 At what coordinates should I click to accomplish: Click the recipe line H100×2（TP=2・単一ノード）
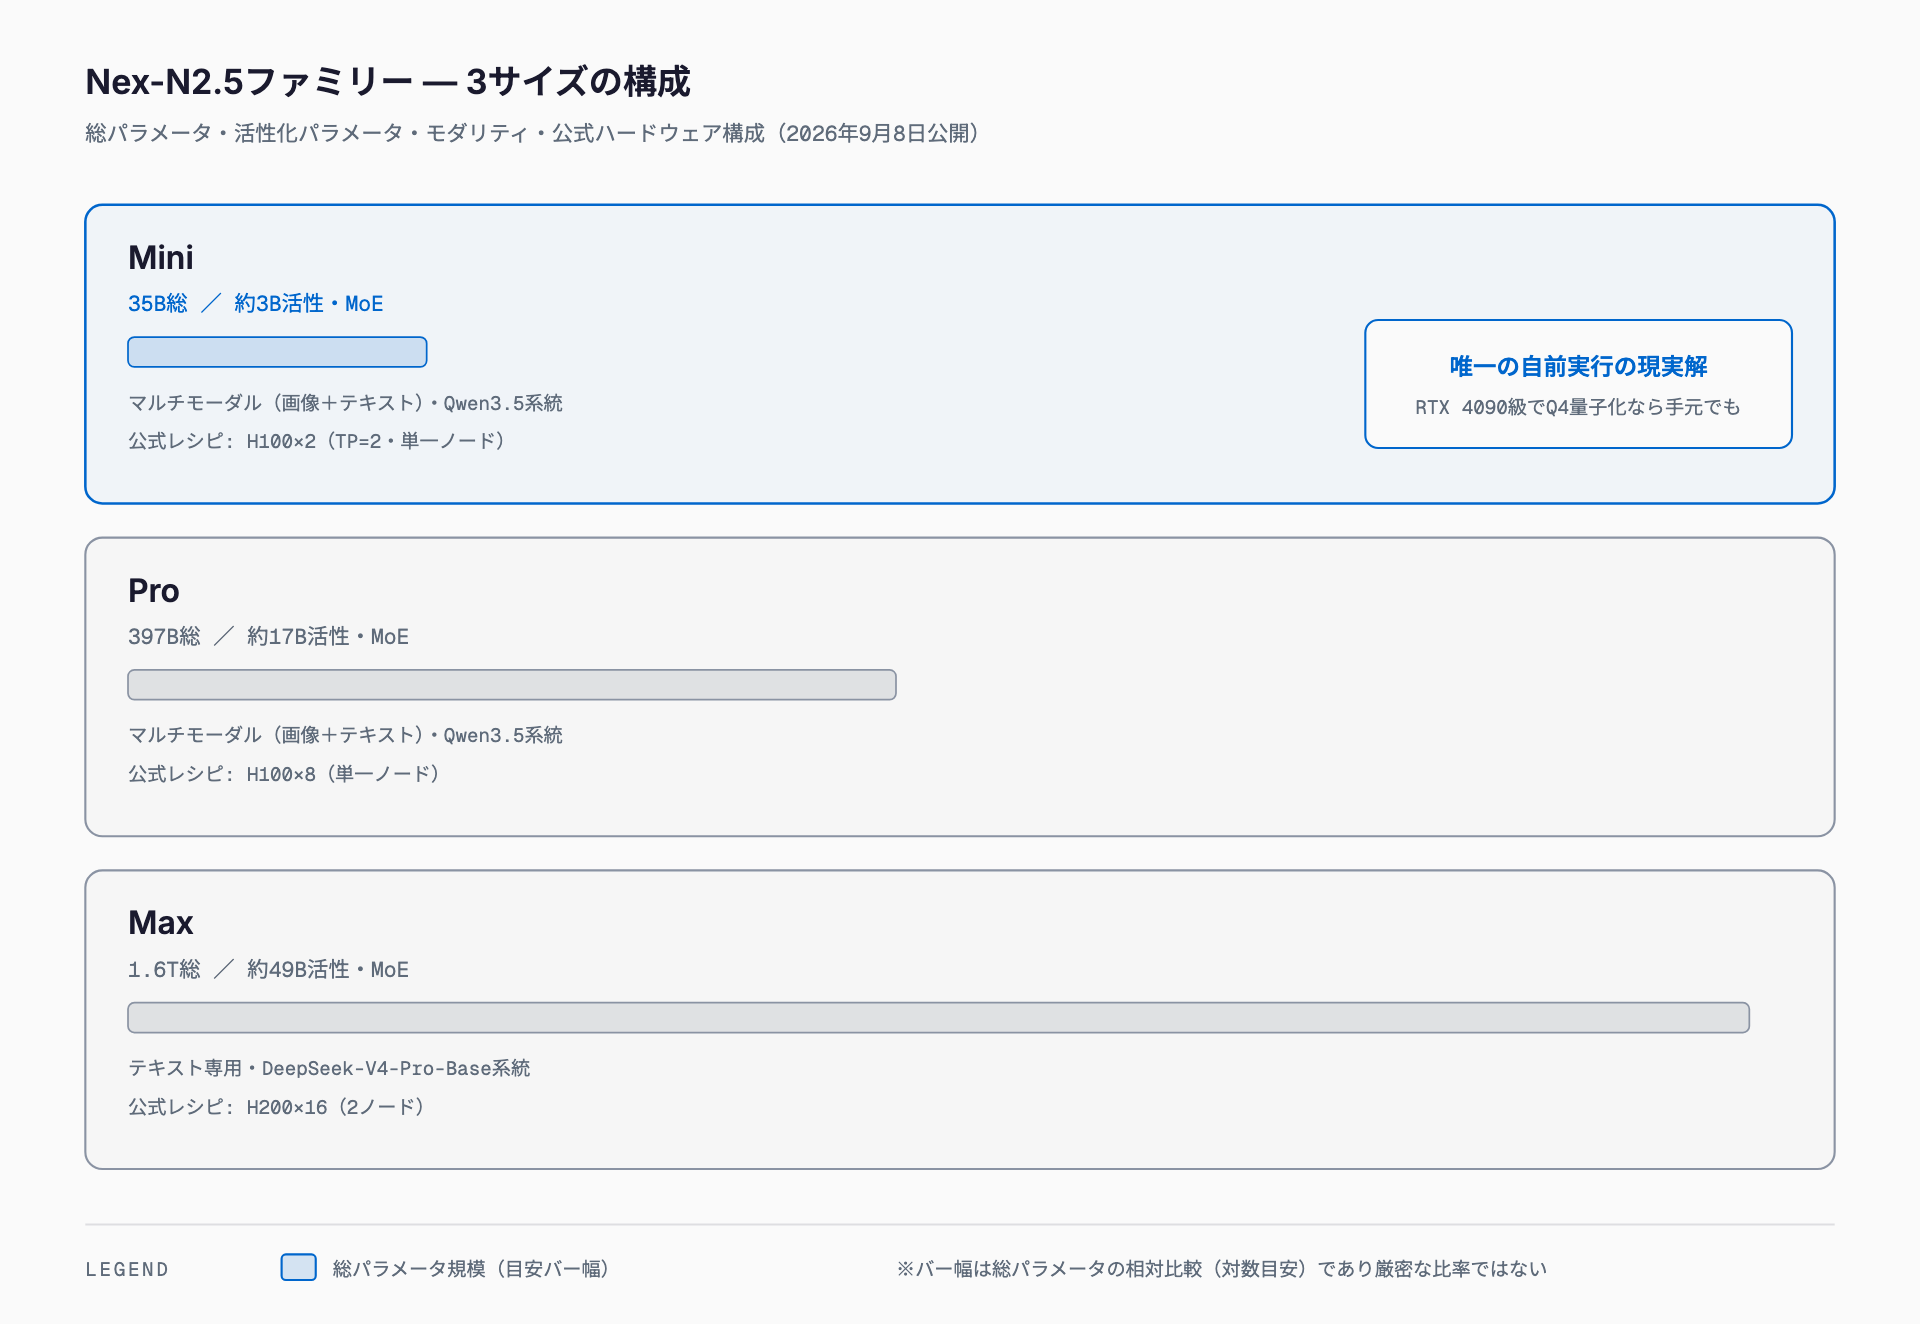tap(317, 441)
